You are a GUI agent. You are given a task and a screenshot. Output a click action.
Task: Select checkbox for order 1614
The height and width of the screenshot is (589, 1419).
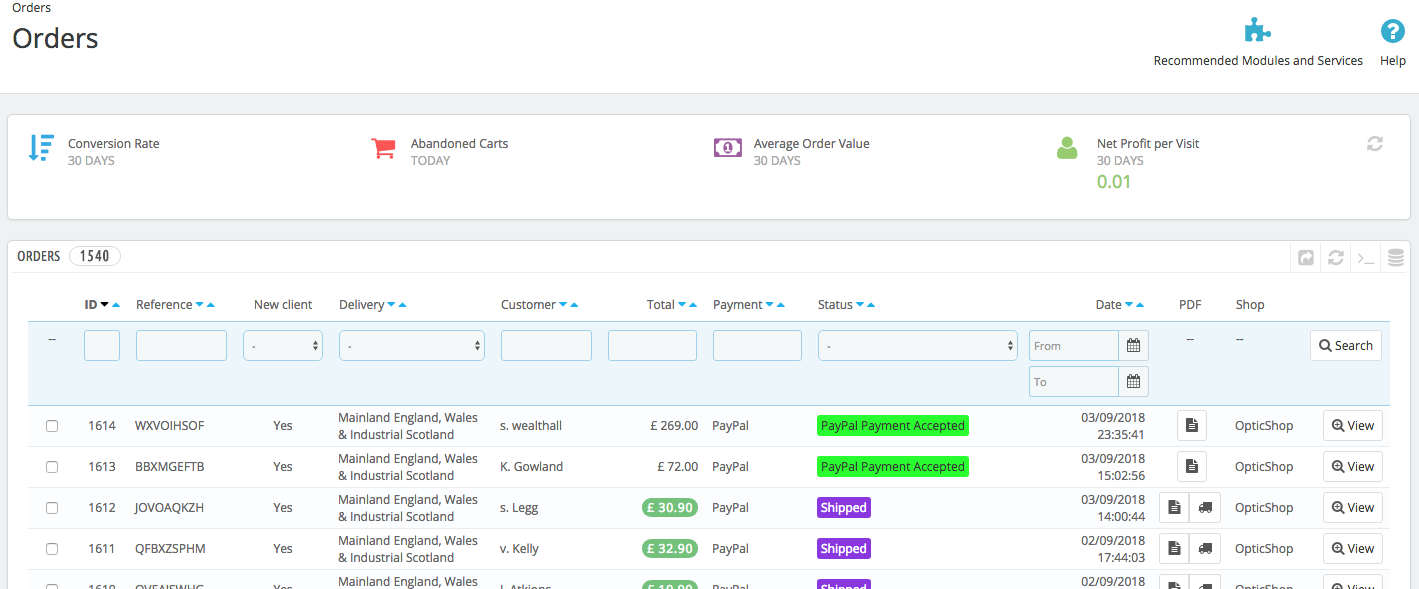tap(52, 426)
